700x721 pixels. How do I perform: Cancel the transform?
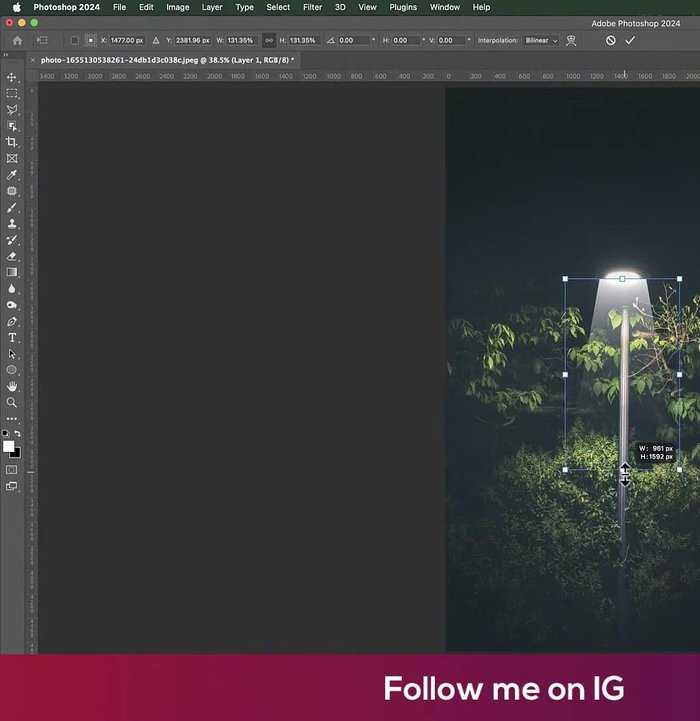pyautogui.click(x=611, y=40)
